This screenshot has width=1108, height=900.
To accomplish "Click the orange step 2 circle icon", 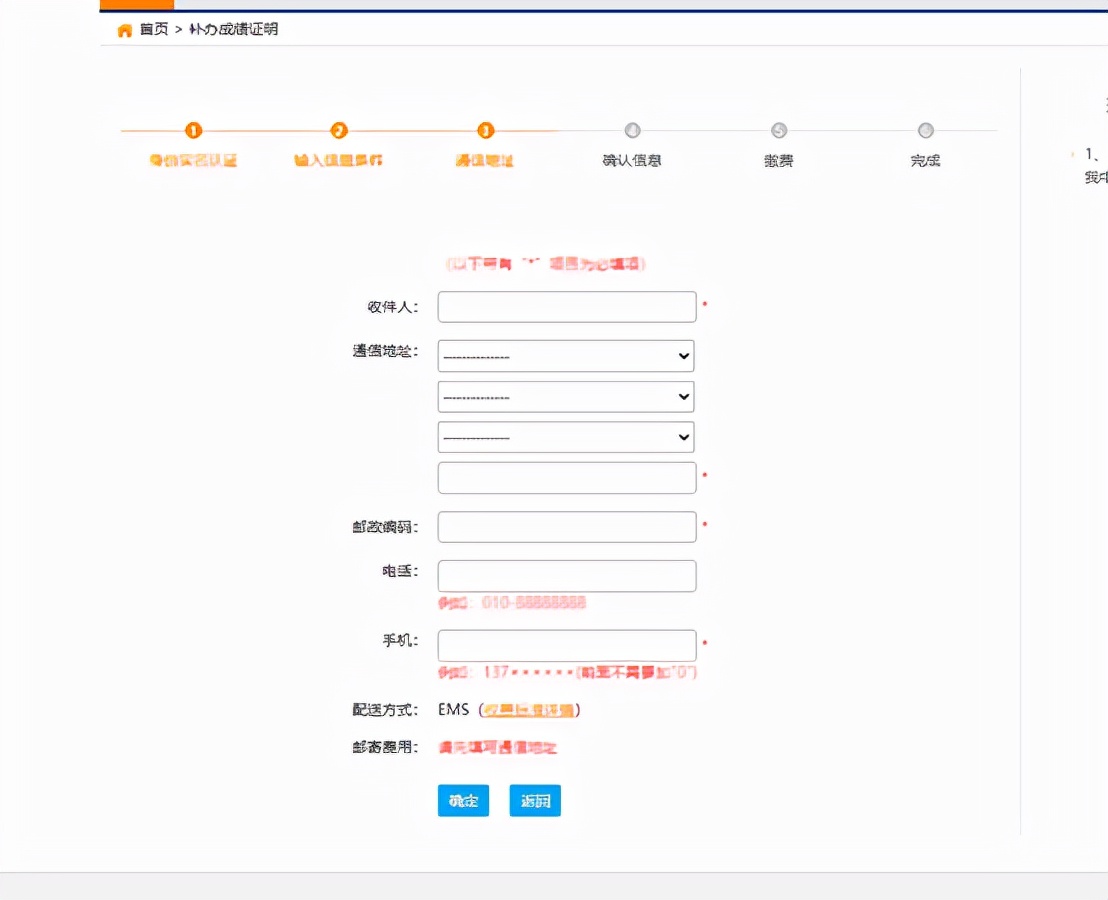I will 339,130.
